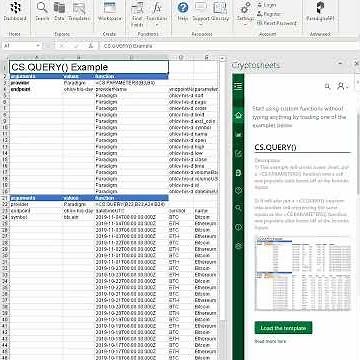Image resolution: width=360 pixels, height=360 pixels.
Task: Follow the Read more here link
Action: (270, 341)
